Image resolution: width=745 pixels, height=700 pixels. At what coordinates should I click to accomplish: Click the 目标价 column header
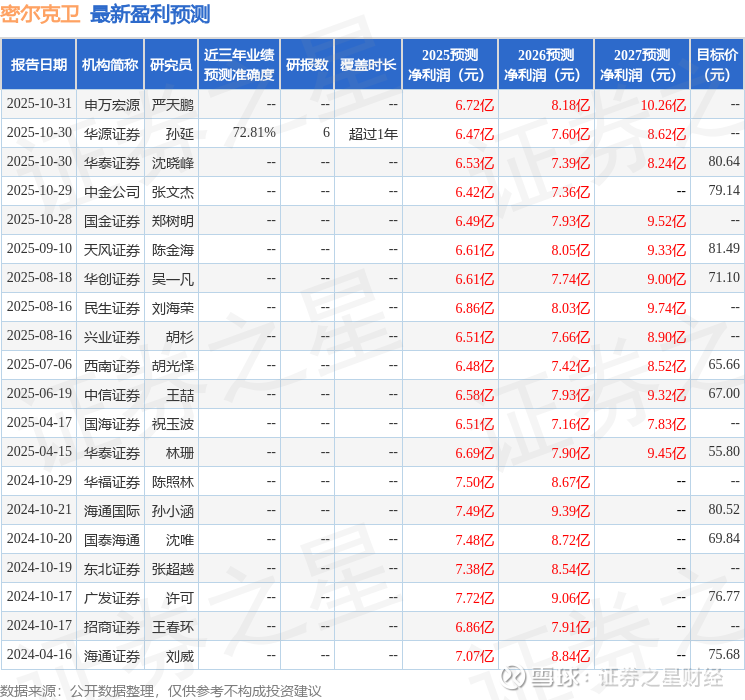click(717, 65)
